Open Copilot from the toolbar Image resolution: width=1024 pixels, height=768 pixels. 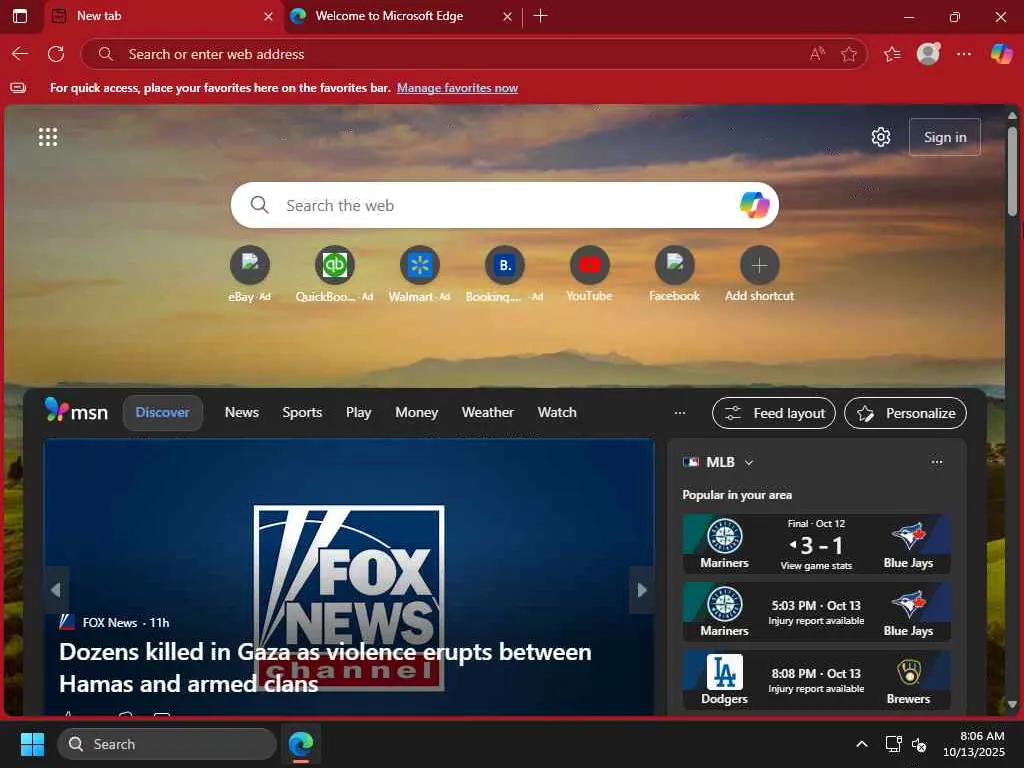(x=1001, y=54)
